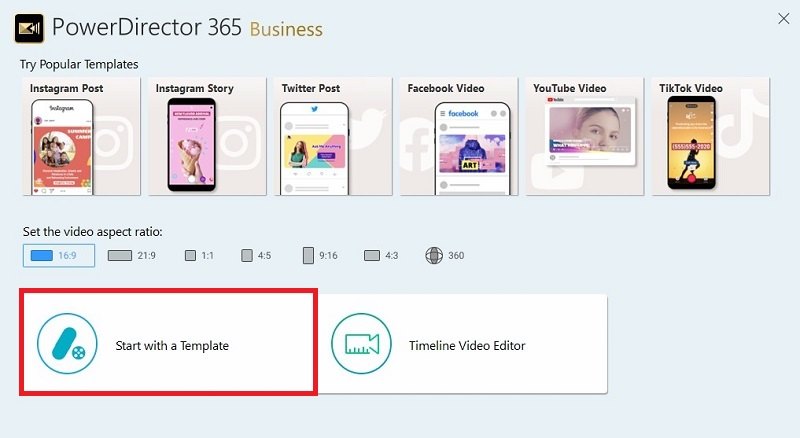Image resolution: width=800 pixels, height=438 pixels.
Task: Switch aspect ratio to 4:5
Action: pyautogui.click(x=256, y=255)
